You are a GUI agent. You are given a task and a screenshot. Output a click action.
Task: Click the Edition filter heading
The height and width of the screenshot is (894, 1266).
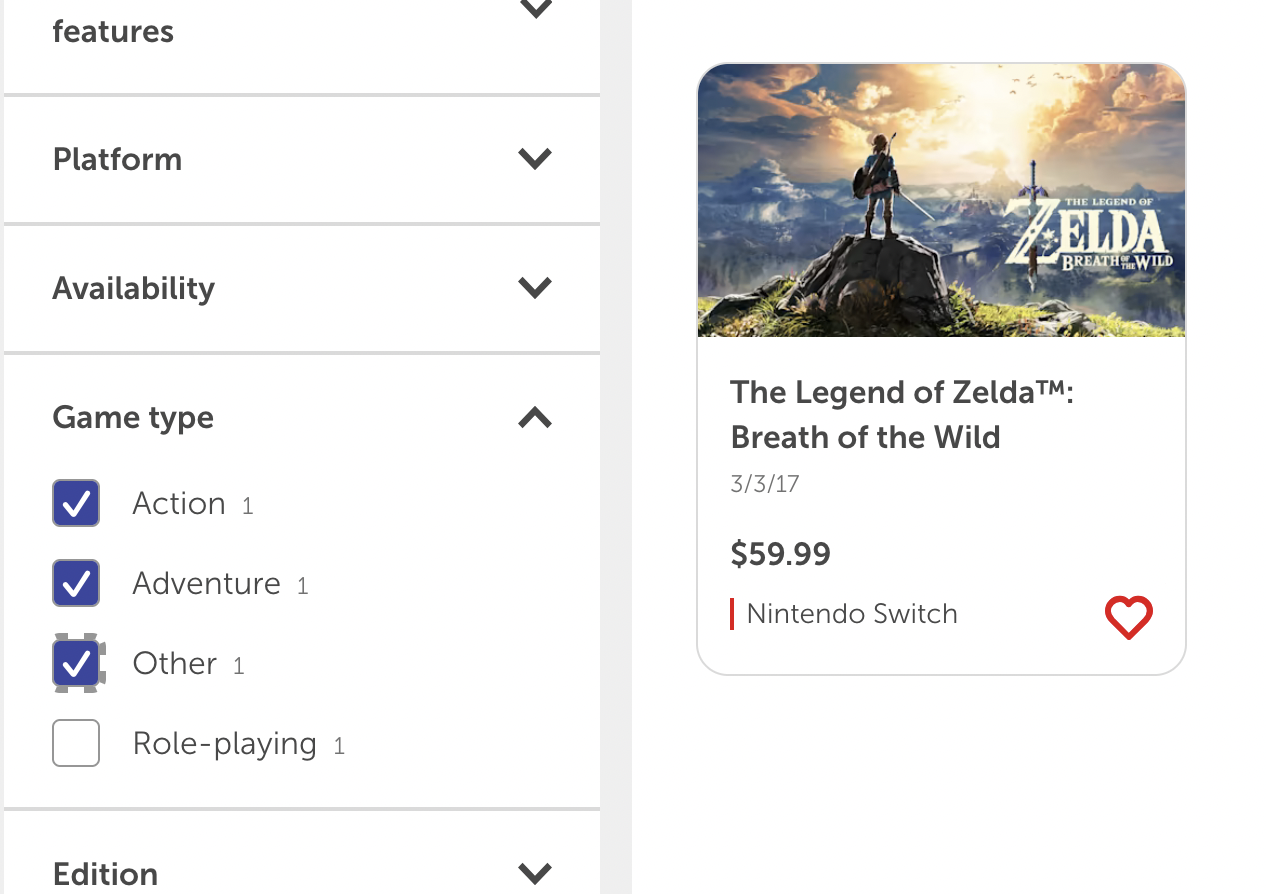pos(105,873)
